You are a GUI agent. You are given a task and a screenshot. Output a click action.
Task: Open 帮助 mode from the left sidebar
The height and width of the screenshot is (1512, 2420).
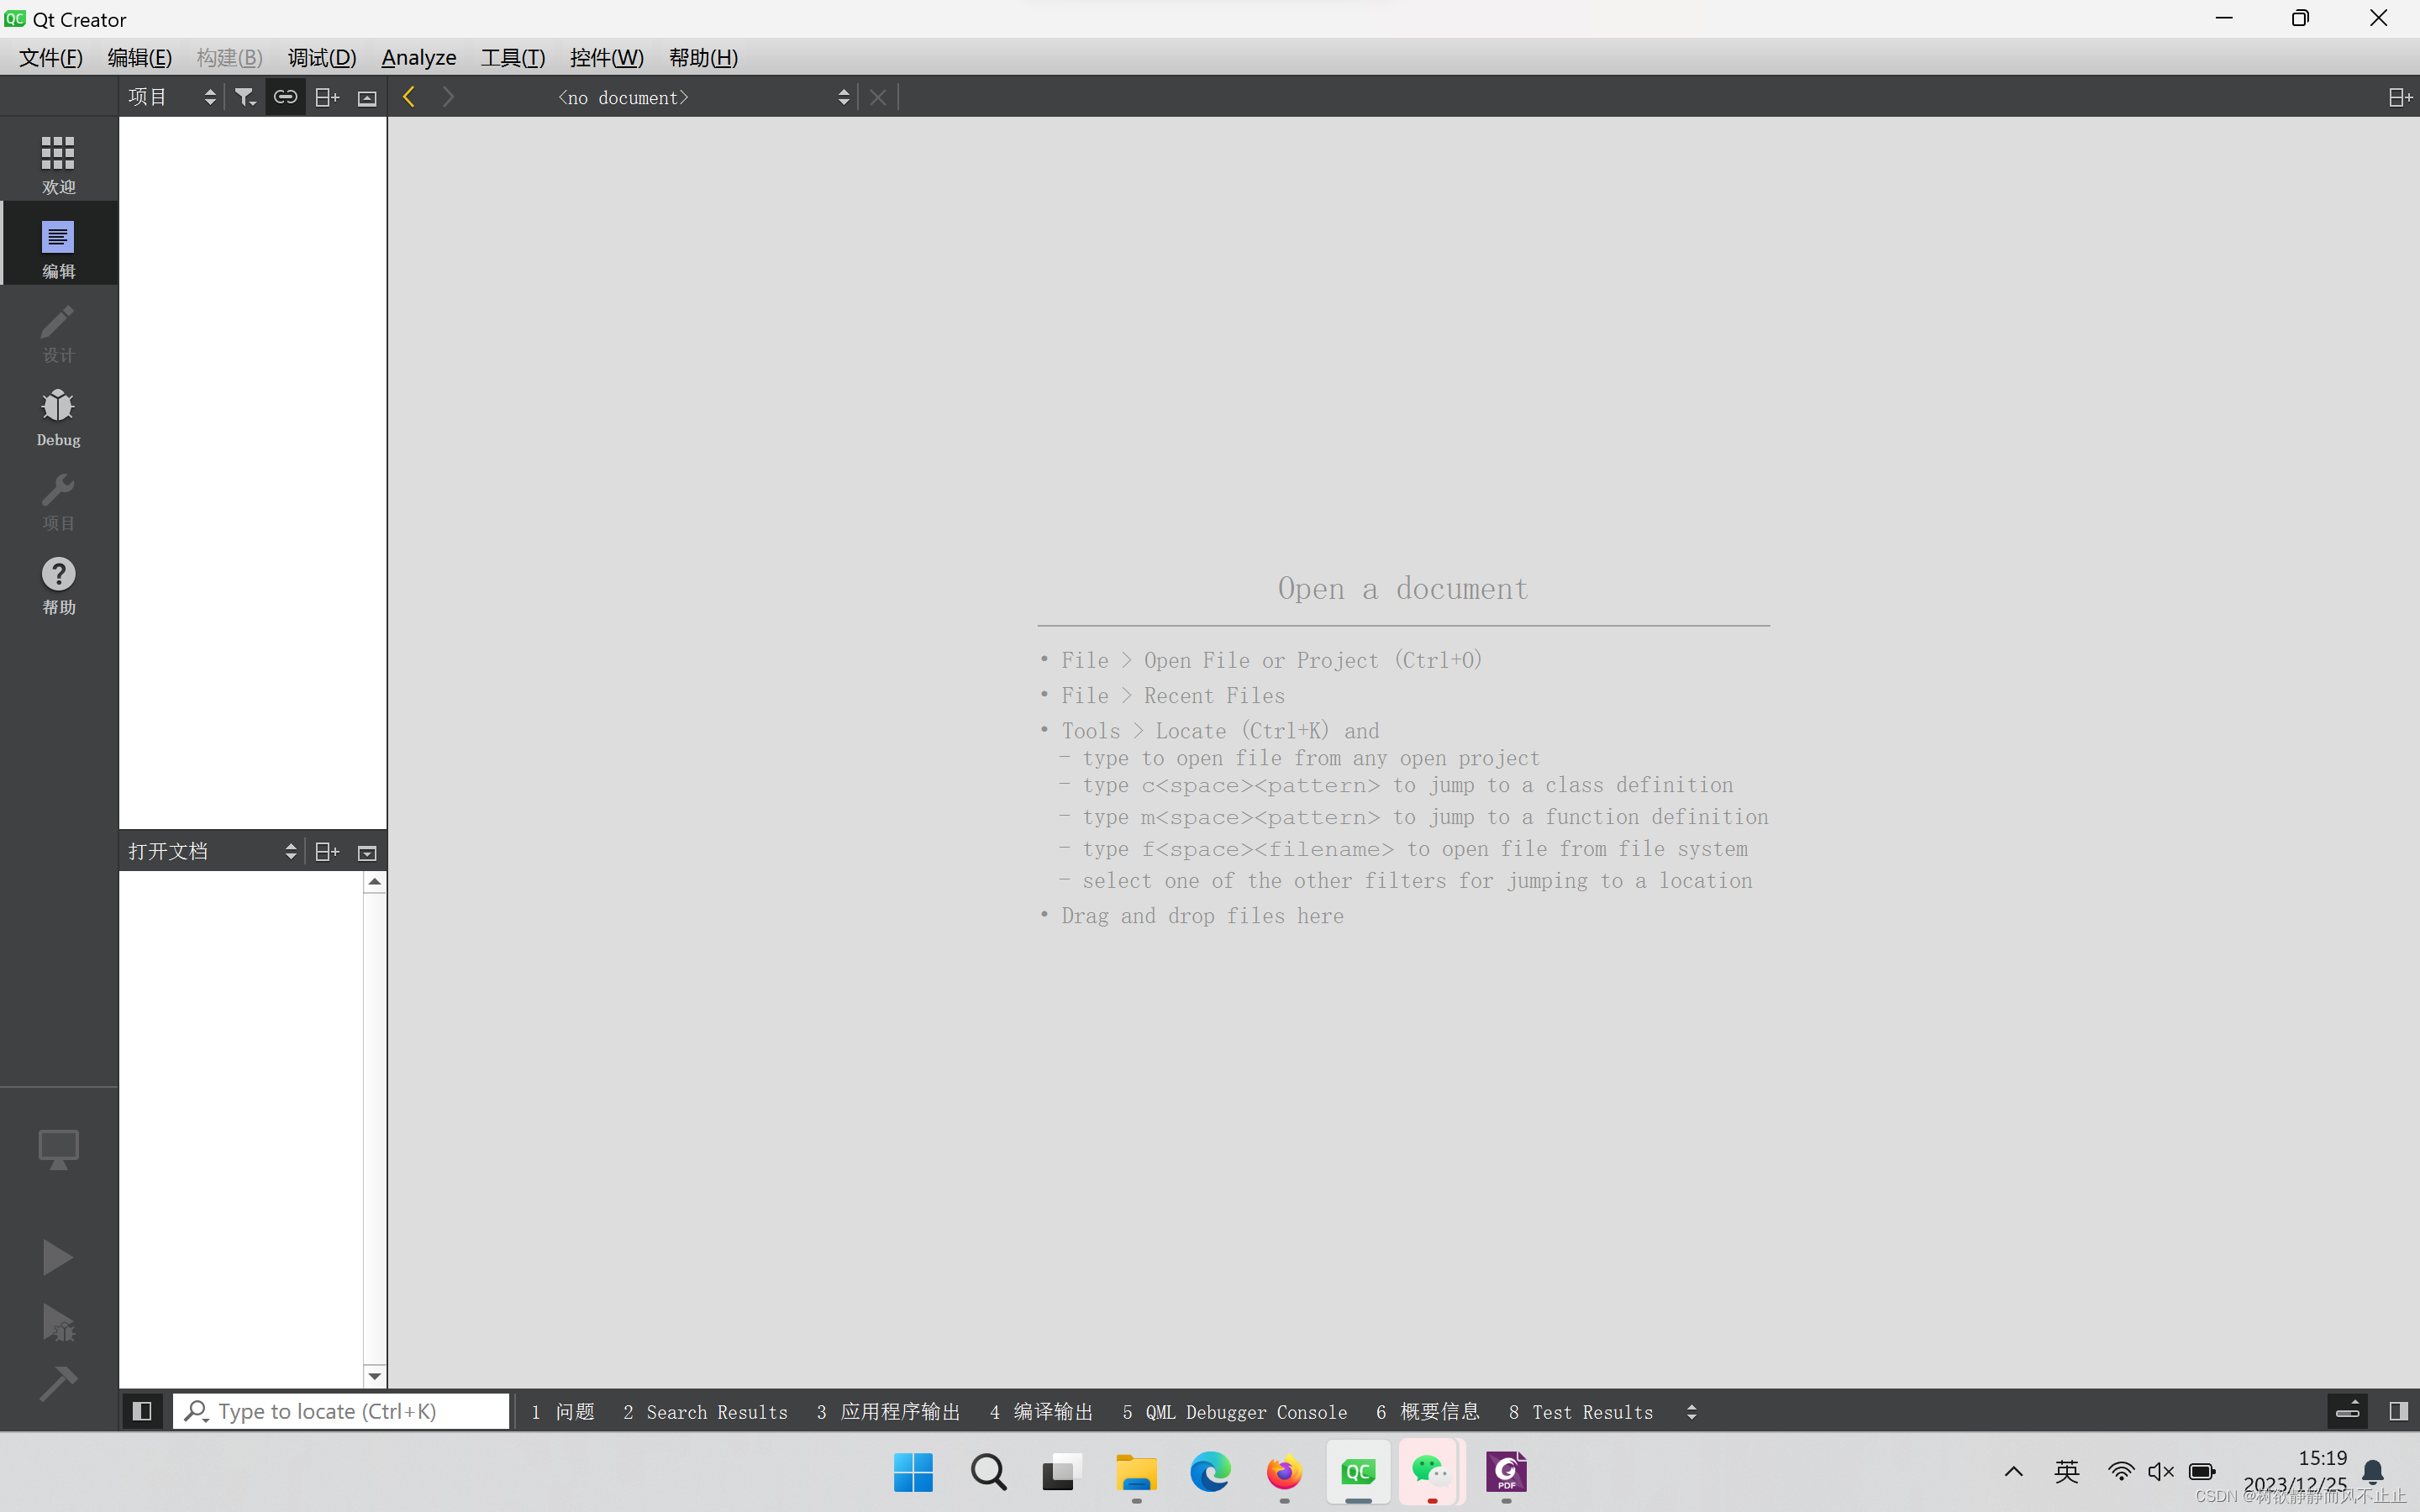(57, 584)
